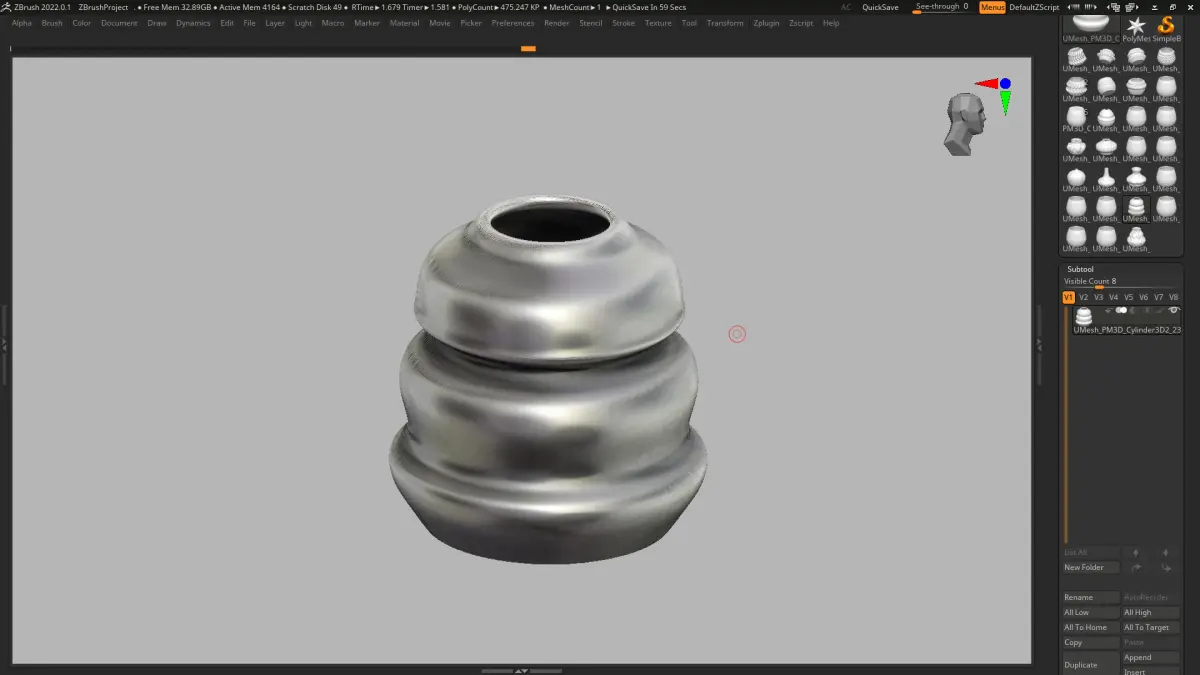
Task: Click the Duplicate subtool button
Action: 1091,665
